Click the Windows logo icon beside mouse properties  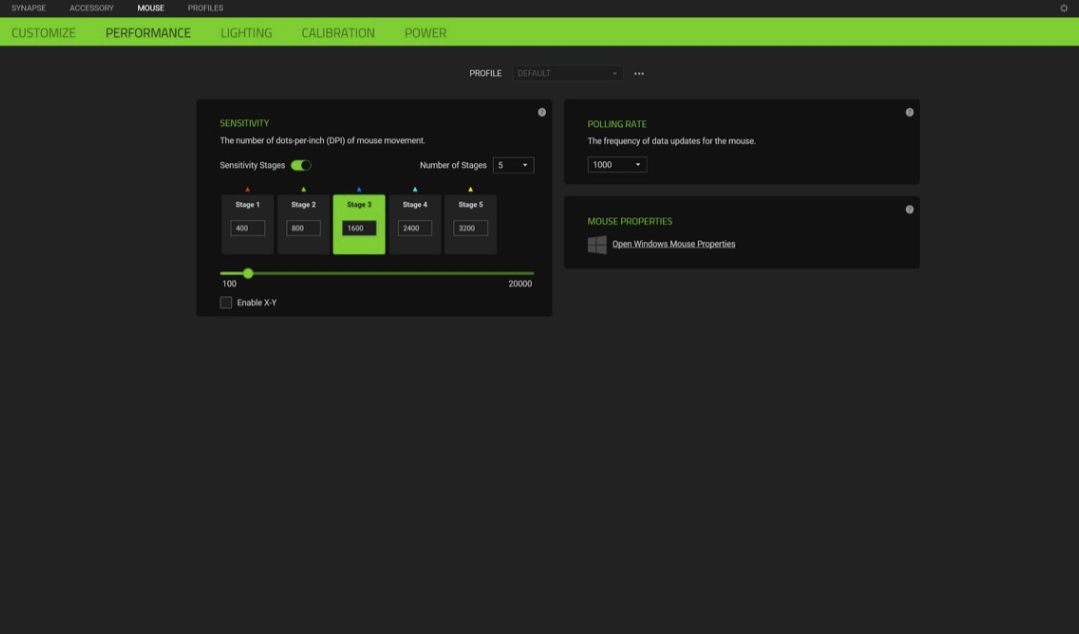pyautogui.click(x=597, y=244)
